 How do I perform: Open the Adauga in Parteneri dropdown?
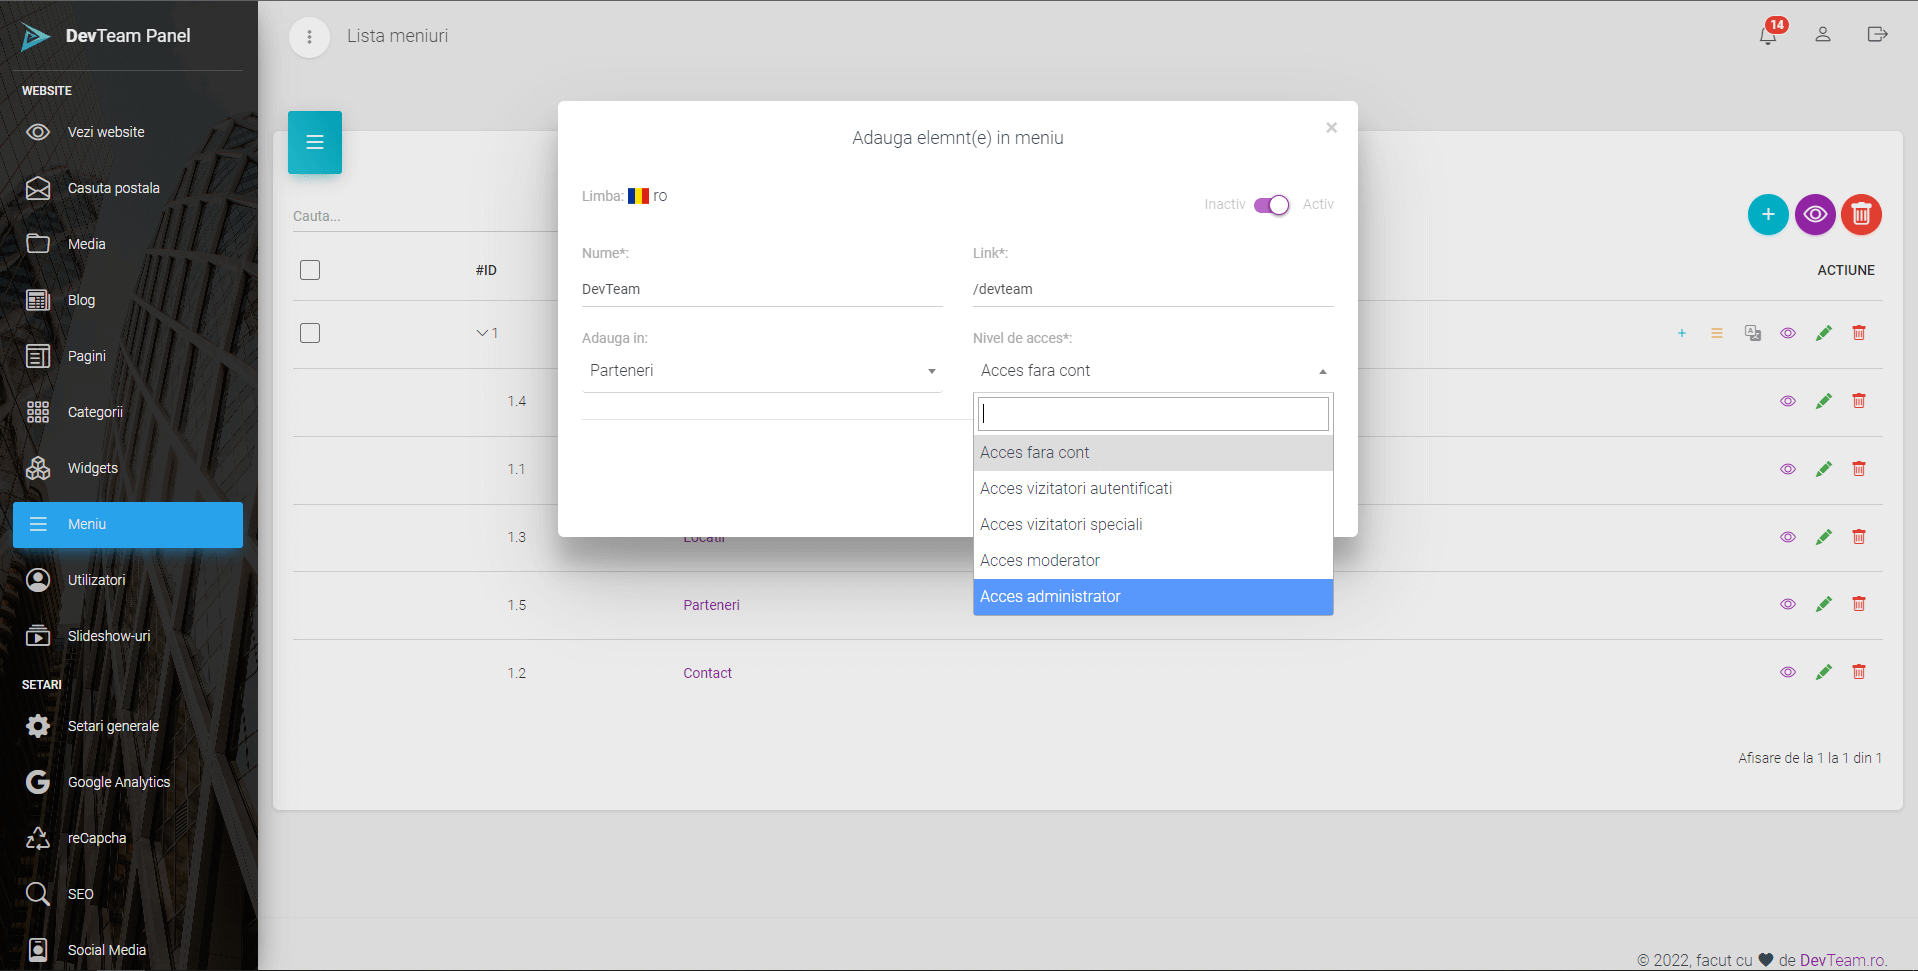pyautogui.click(x=761, y=371)
